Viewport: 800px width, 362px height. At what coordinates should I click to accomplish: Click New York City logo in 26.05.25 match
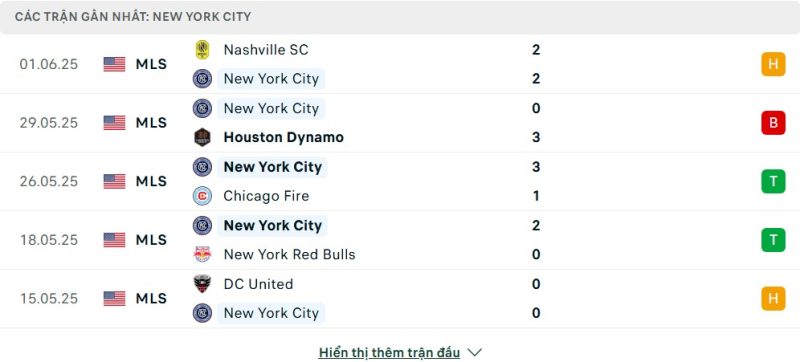203,167
